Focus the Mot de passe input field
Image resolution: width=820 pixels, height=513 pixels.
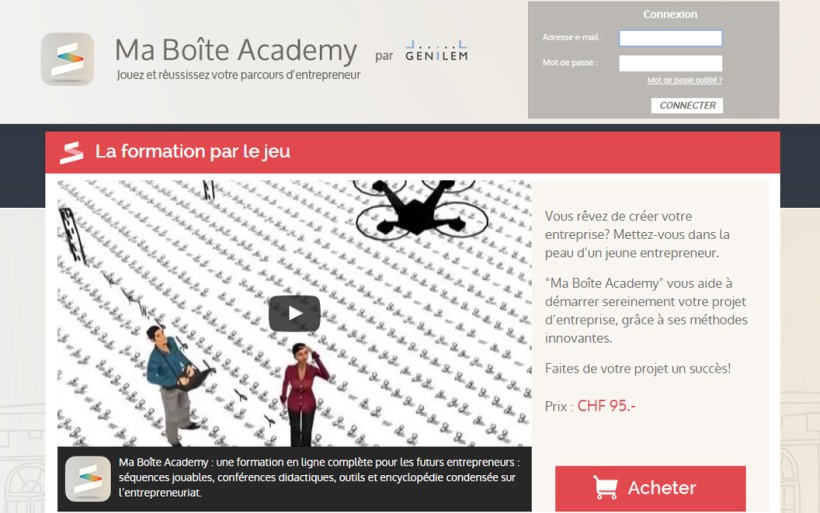670,63
